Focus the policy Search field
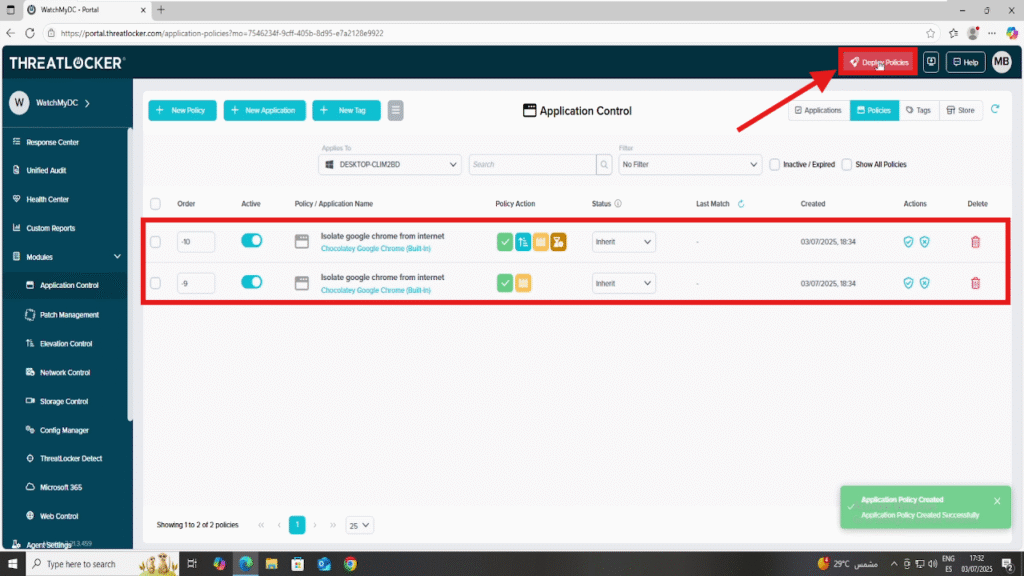The width and height of the screenshot is (1024, 576). [x=532, y=165]
